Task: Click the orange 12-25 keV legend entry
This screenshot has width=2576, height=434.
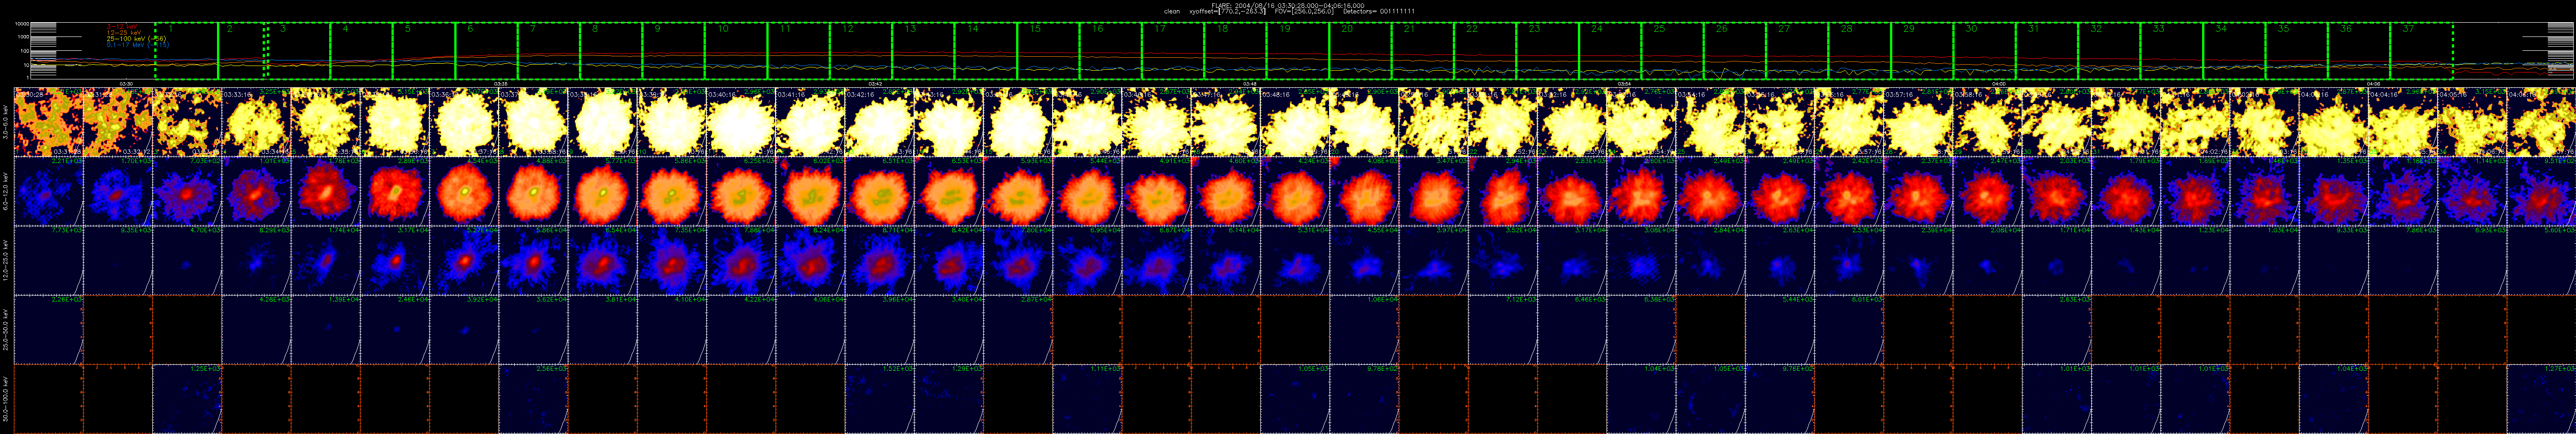Action: (x=124, y=33)
